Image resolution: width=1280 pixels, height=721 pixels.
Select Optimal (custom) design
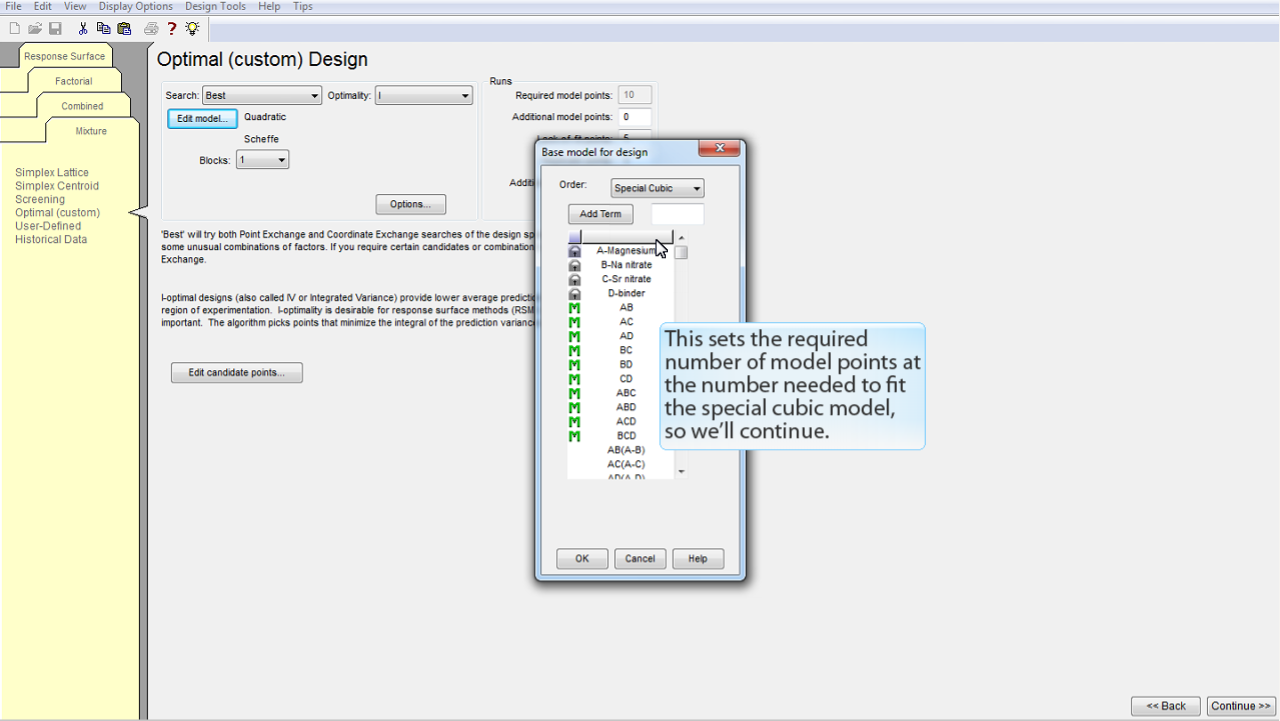pyautogui.click(x=58, y=213)
